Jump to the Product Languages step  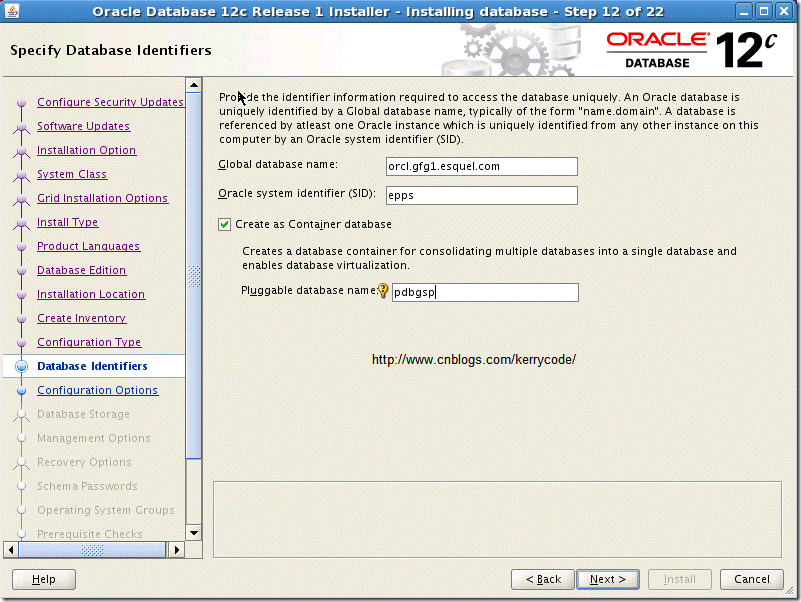click(x=88, y=246)
